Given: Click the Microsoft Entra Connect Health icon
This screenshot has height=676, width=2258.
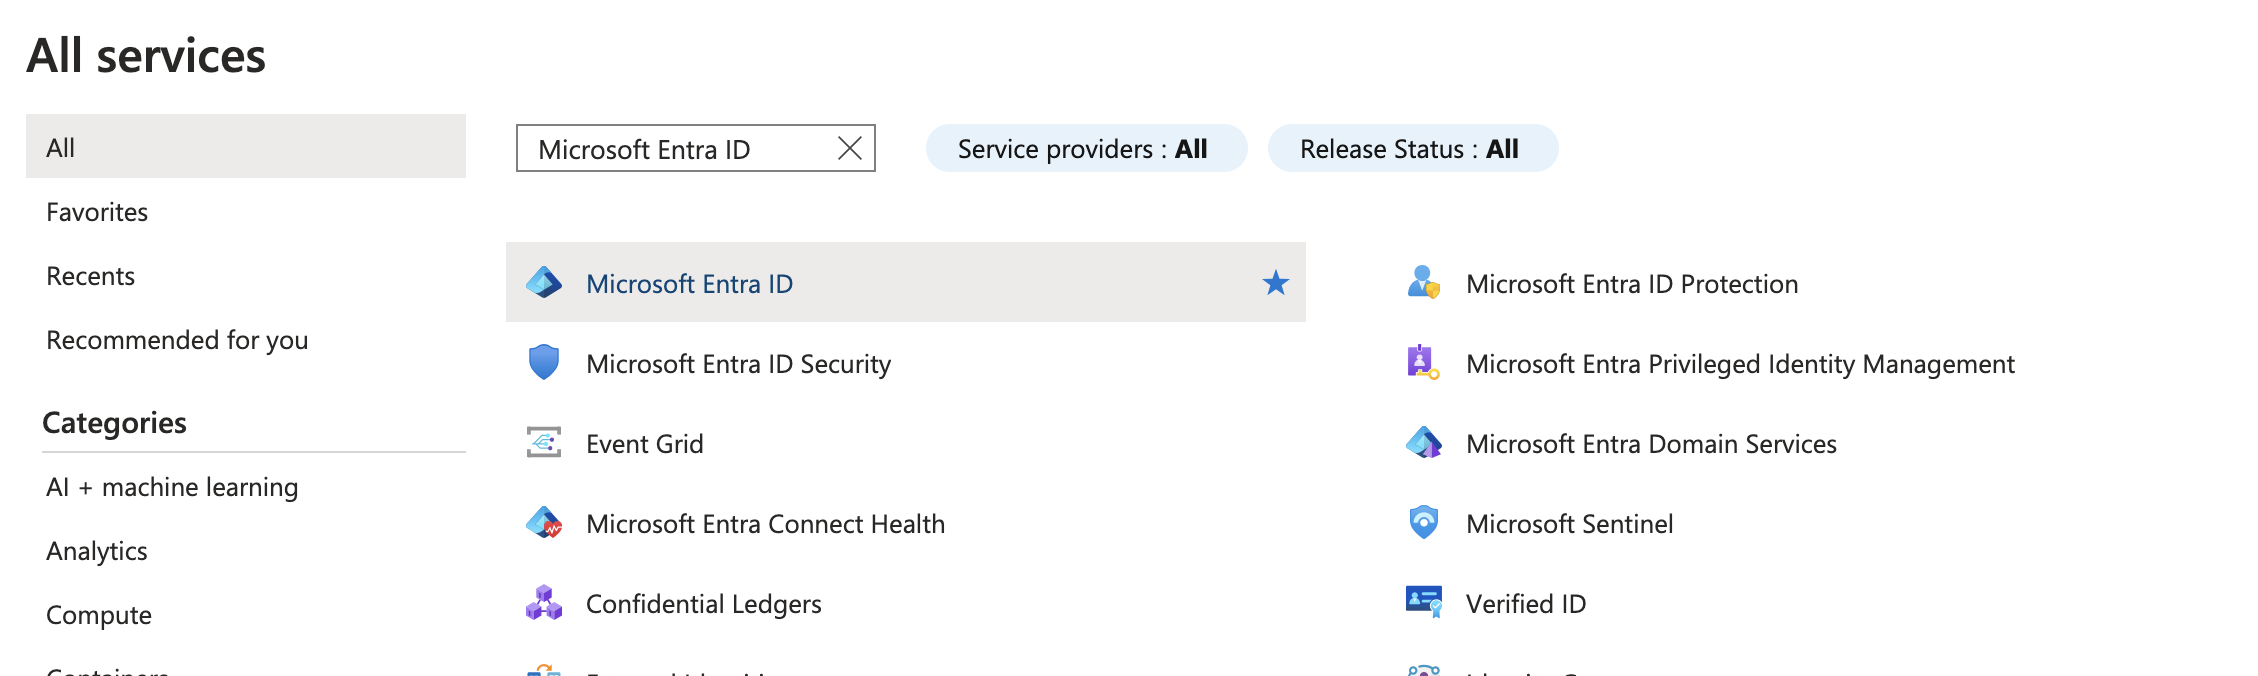Looking at the screenshot, I should pos(544,522).
